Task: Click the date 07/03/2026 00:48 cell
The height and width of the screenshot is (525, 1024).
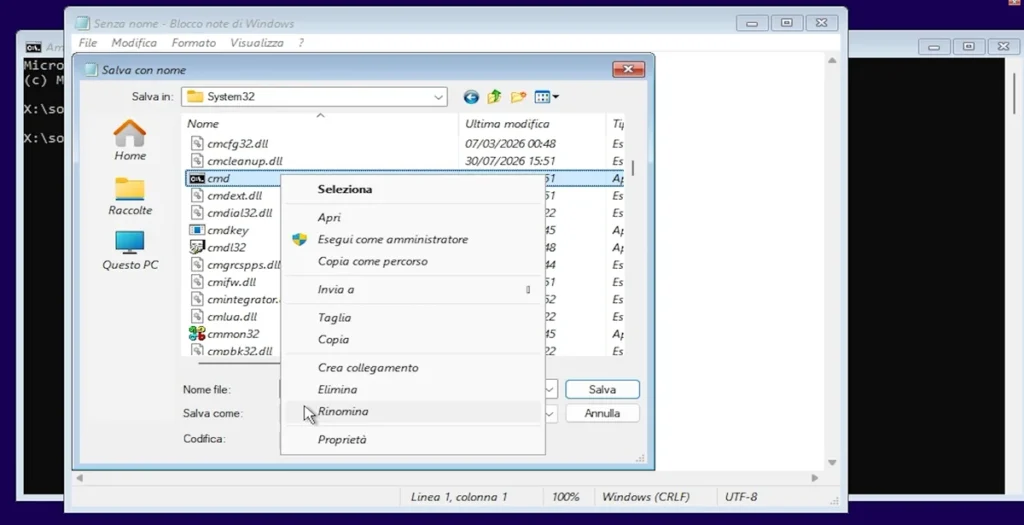Action: 510,144
